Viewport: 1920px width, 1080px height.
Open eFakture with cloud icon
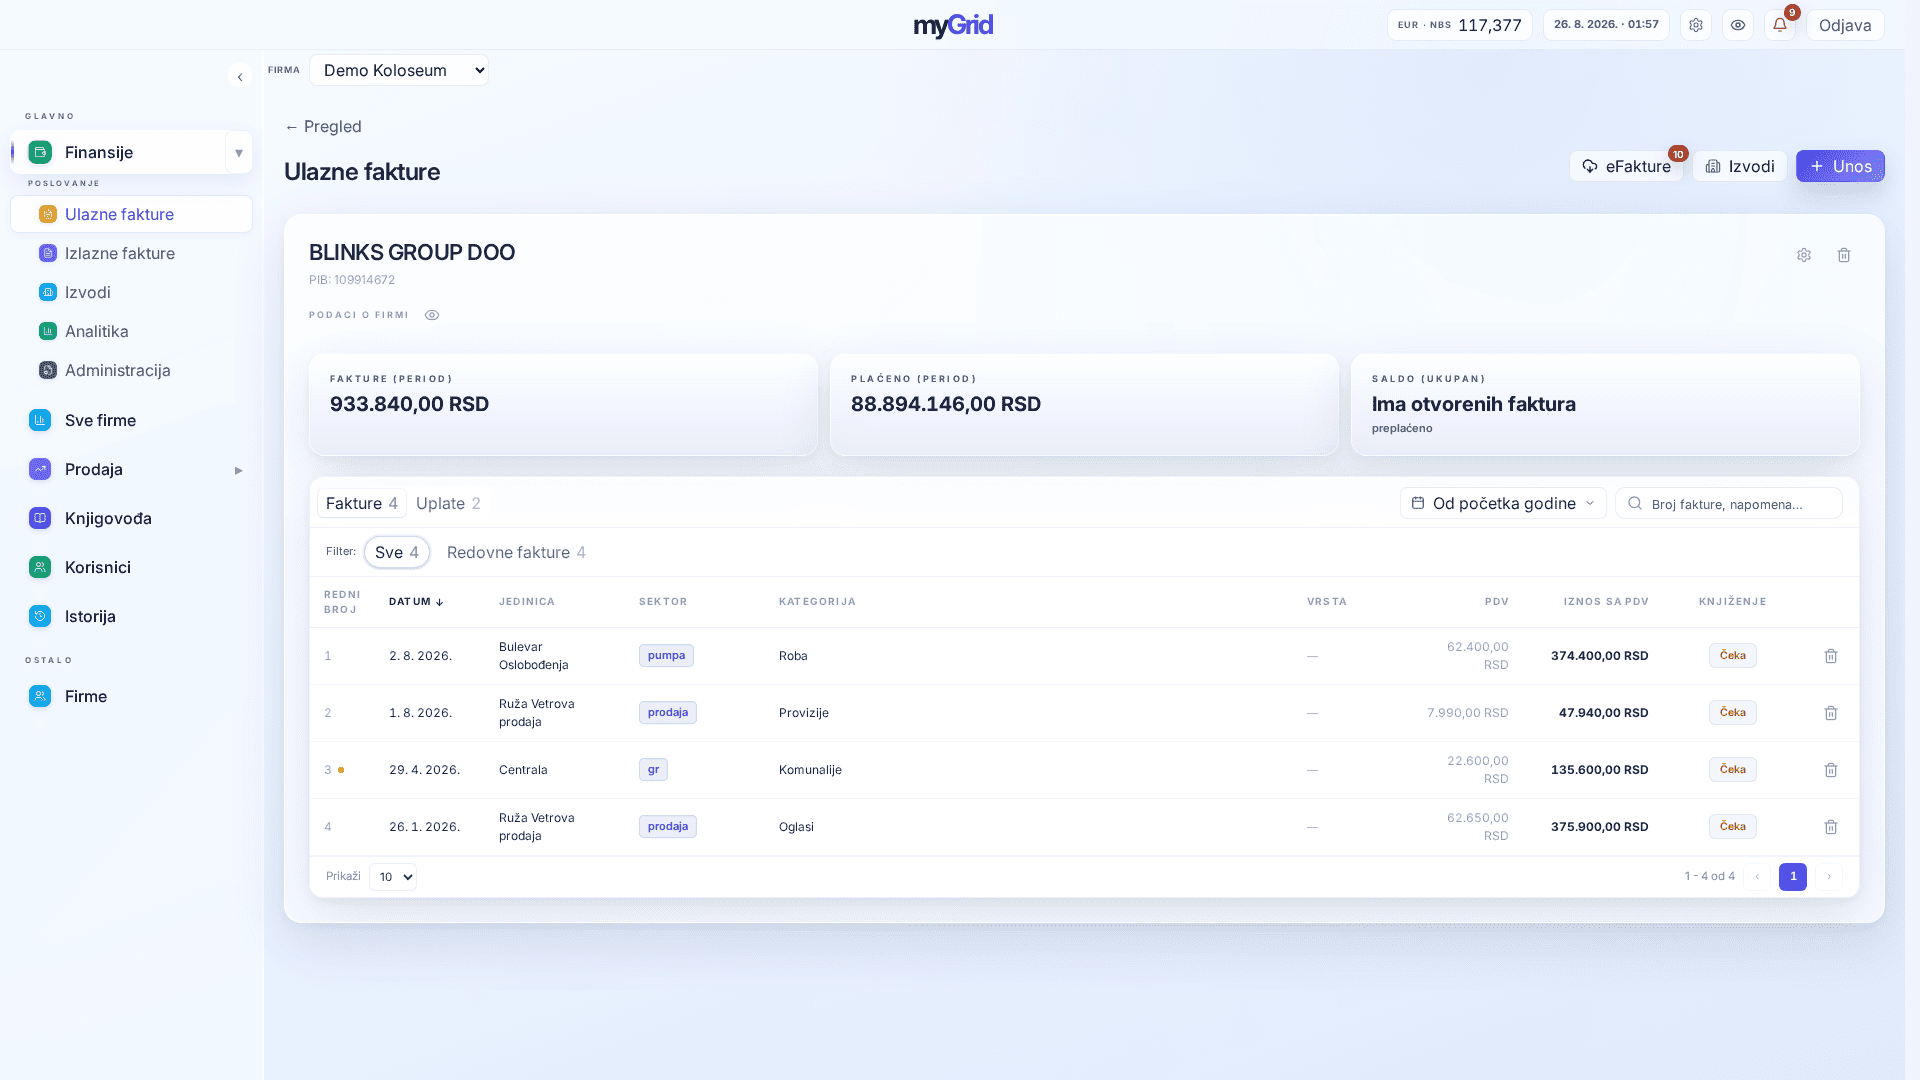point(1626,166)
